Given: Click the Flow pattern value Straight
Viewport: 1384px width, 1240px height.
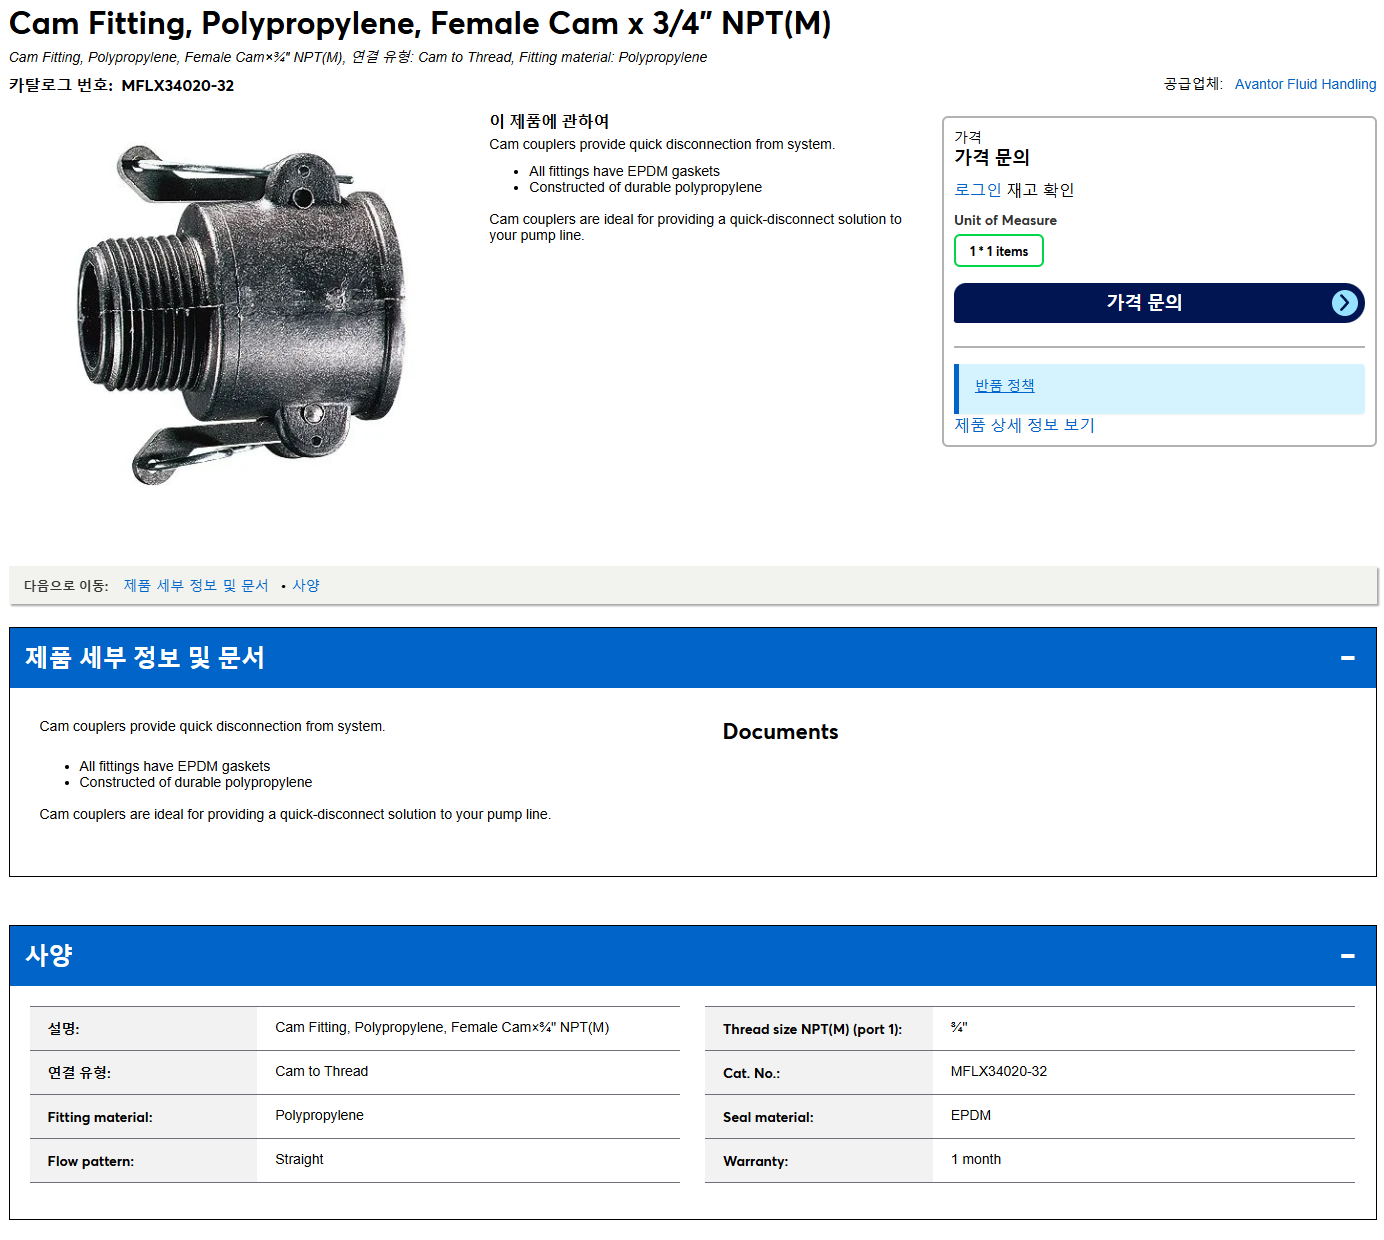Looking at the screenshot, I should click(299, 1159).
